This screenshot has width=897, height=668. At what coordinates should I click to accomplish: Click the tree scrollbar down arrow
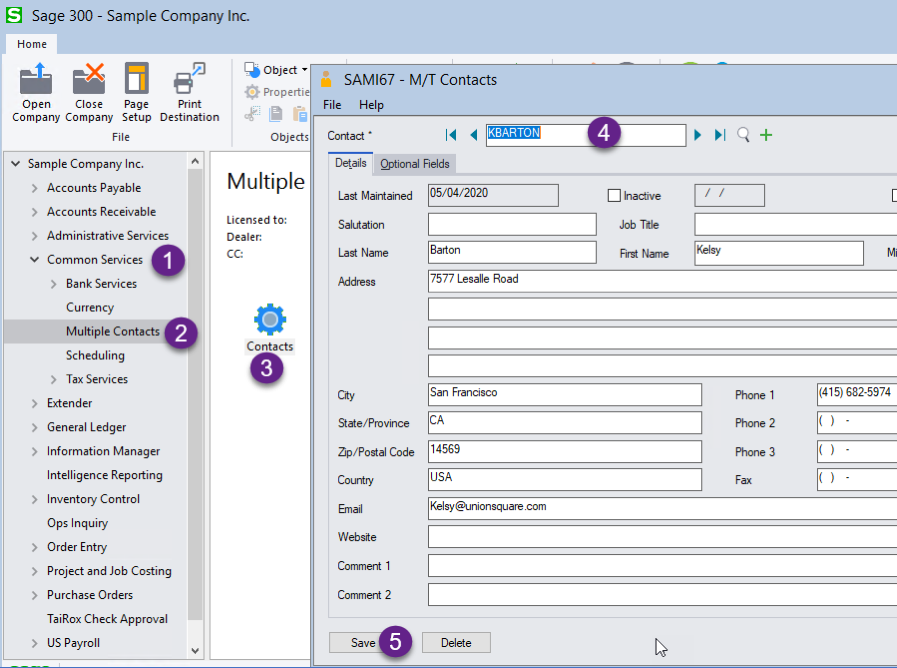195,651
